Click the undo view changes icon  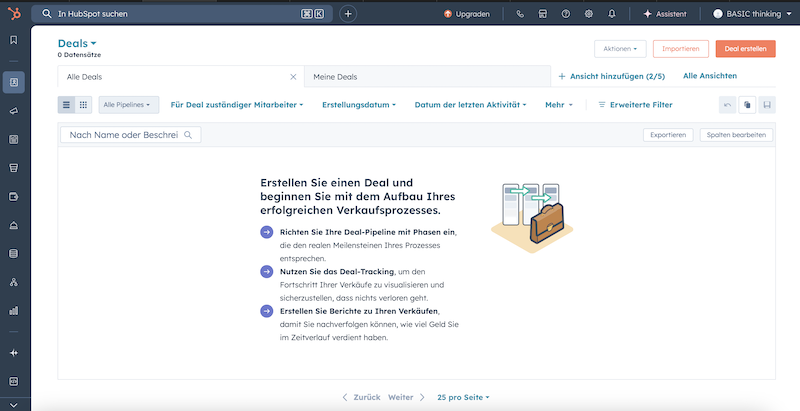[x=728, y=105]
